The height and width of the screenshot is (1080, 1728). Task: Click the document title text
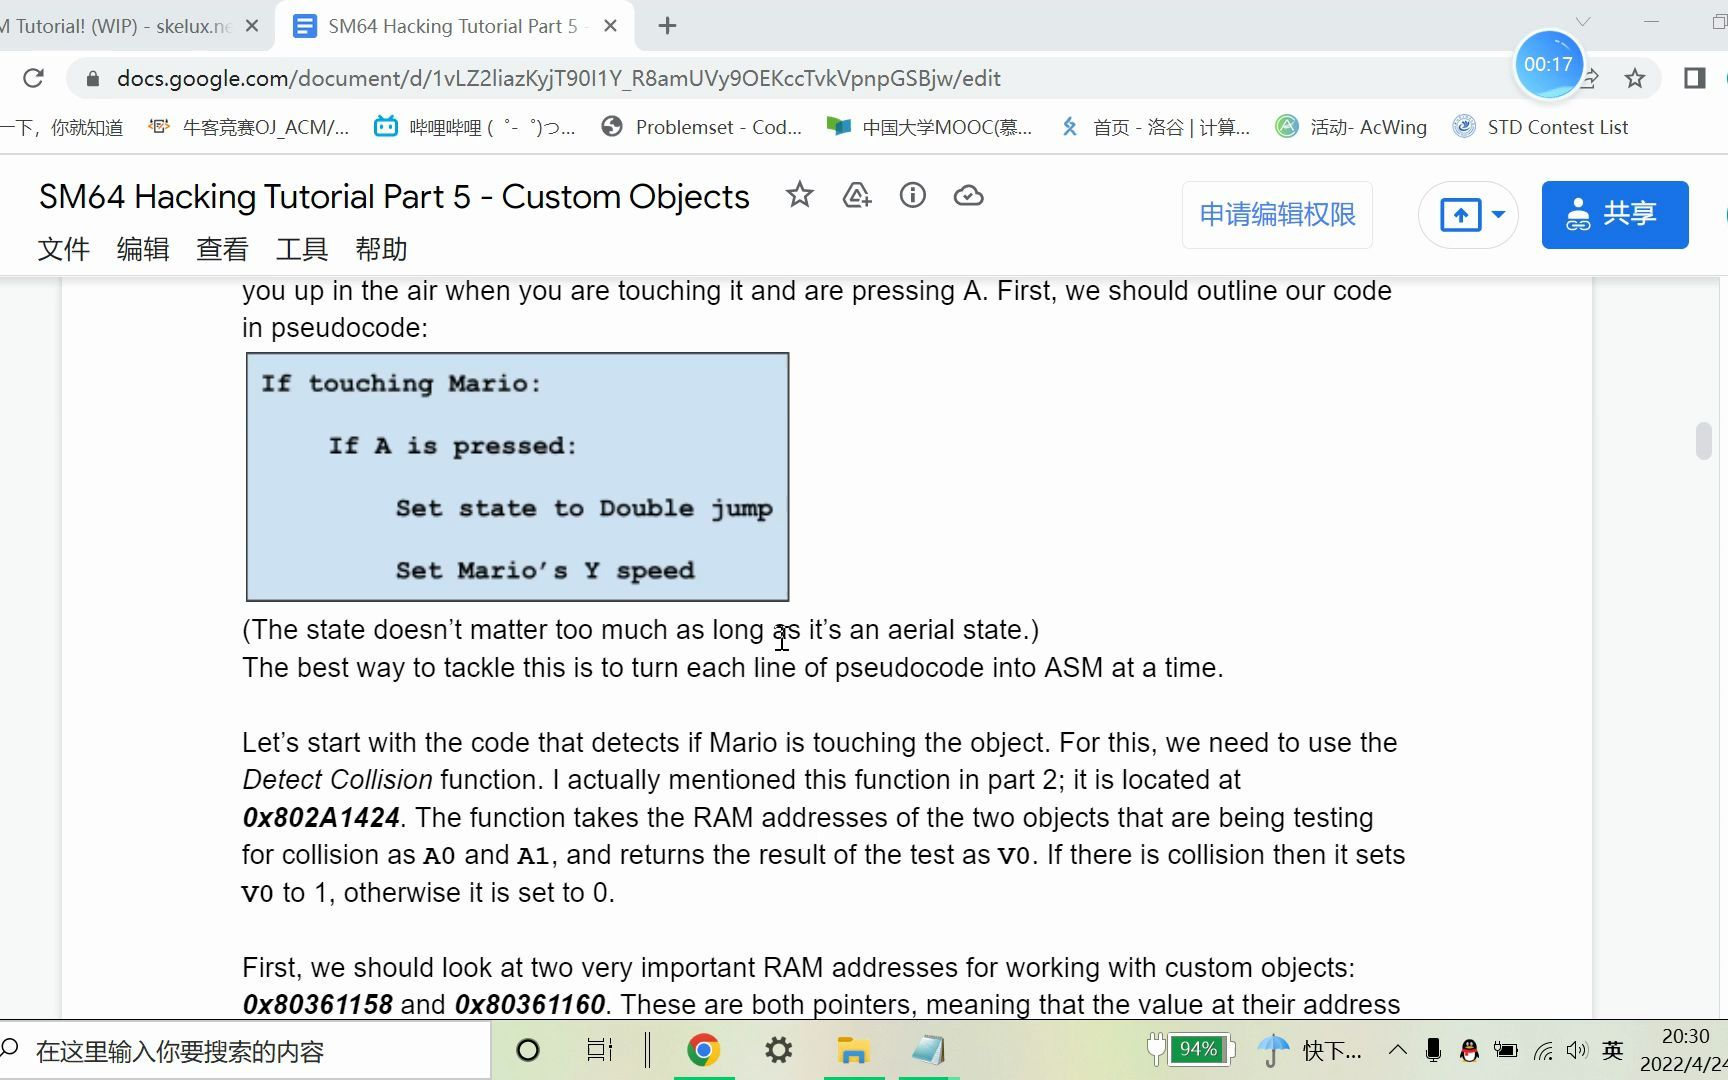[x=394, y=197]
